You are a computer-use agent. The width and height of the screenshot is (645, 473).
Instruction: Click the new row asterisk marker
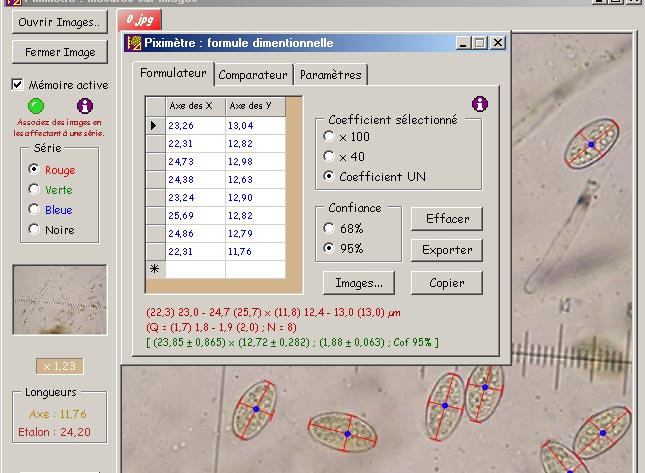click(x=155, y=269)
